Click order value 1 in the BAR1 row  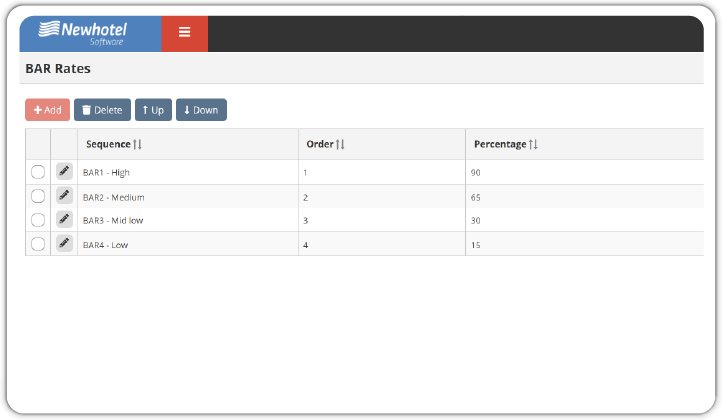click(x=305, y=173)
